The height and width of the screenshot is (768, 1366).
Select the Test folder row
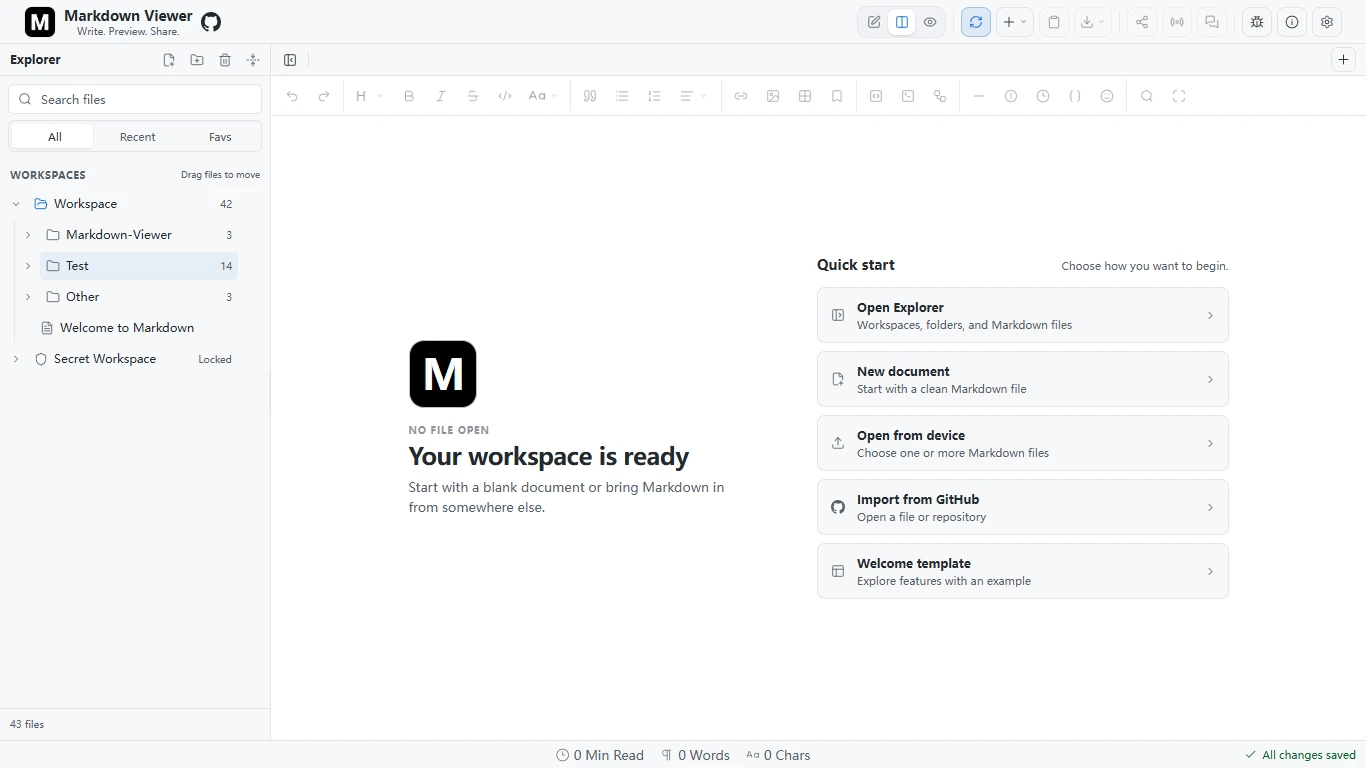coord(139,266)
